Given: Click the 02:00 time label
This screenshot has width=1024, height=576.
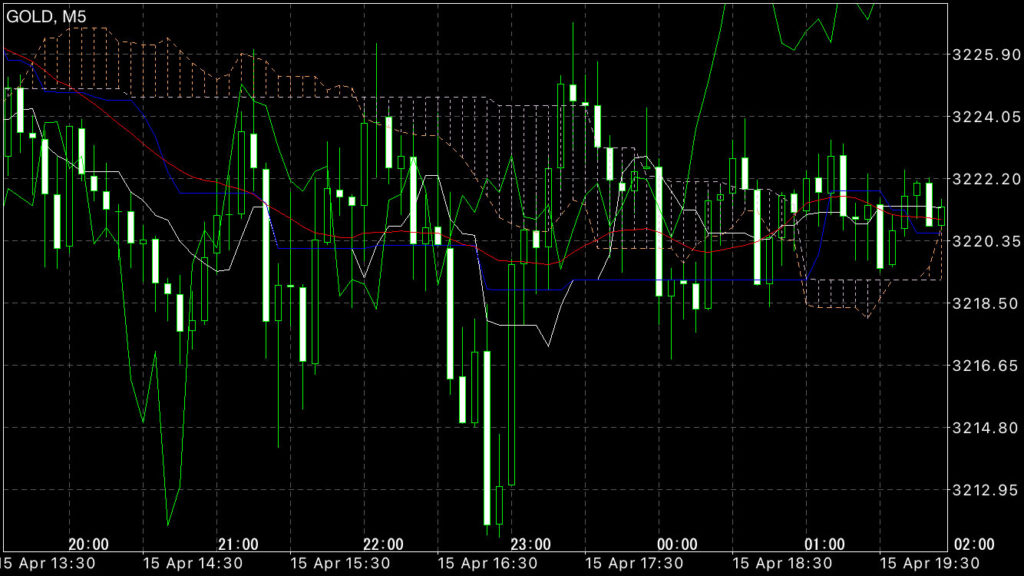Looking at the screenshot, I should (x=974, y=544).
